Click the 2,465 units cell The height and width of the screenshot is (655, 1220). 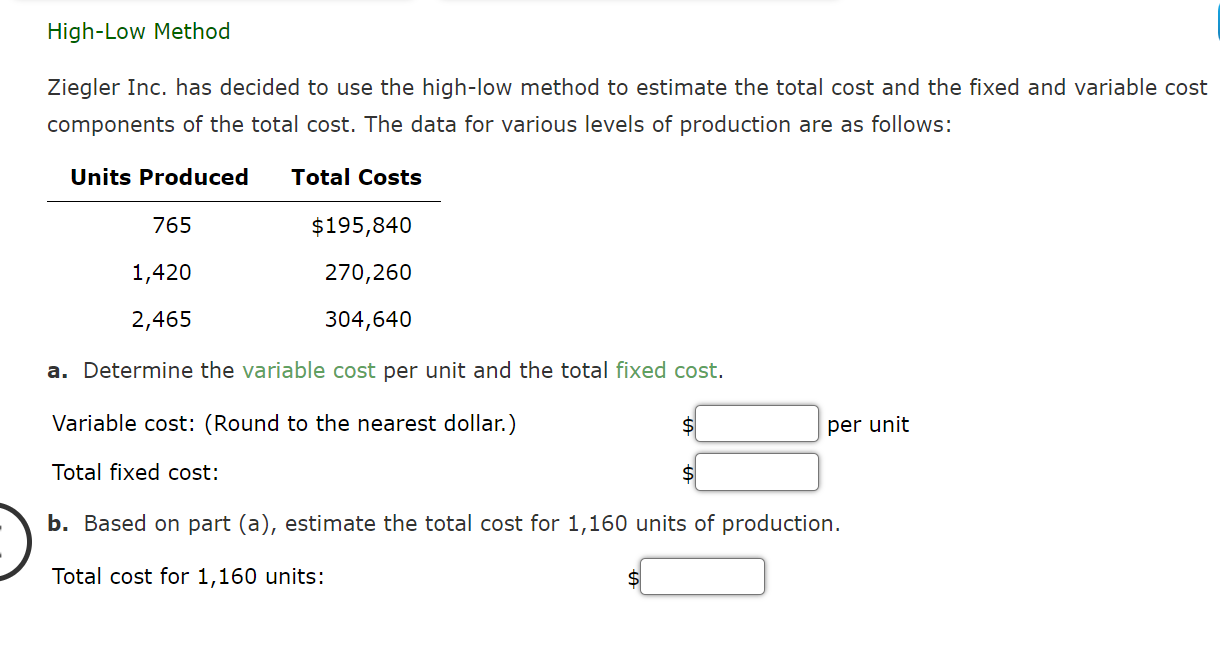click(x=162, y=320)
